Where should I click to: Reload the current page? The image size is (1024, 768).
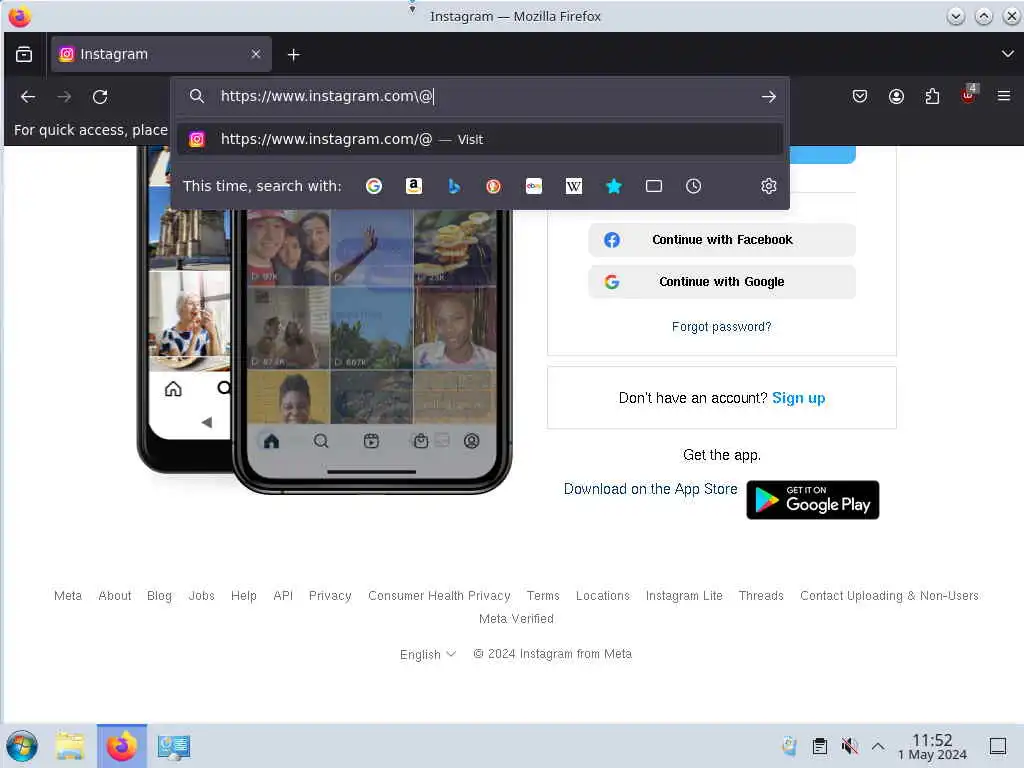100,97
